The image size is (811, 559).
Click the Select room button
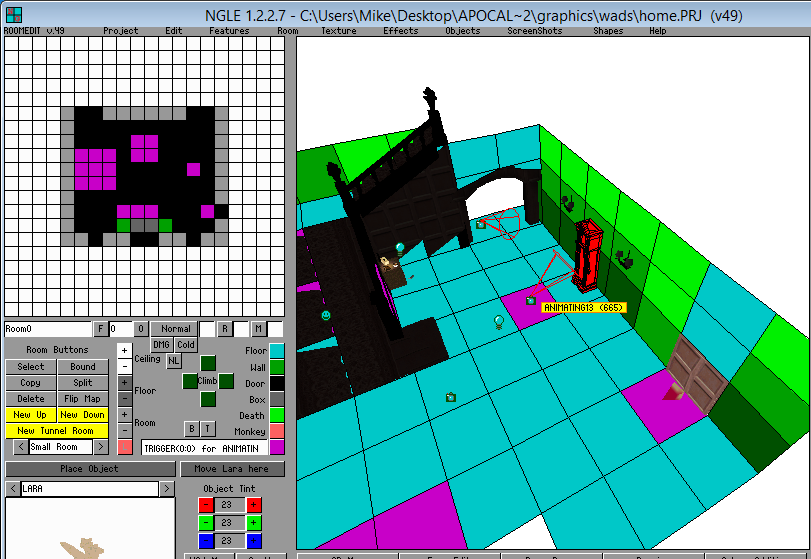pos(31,367)
